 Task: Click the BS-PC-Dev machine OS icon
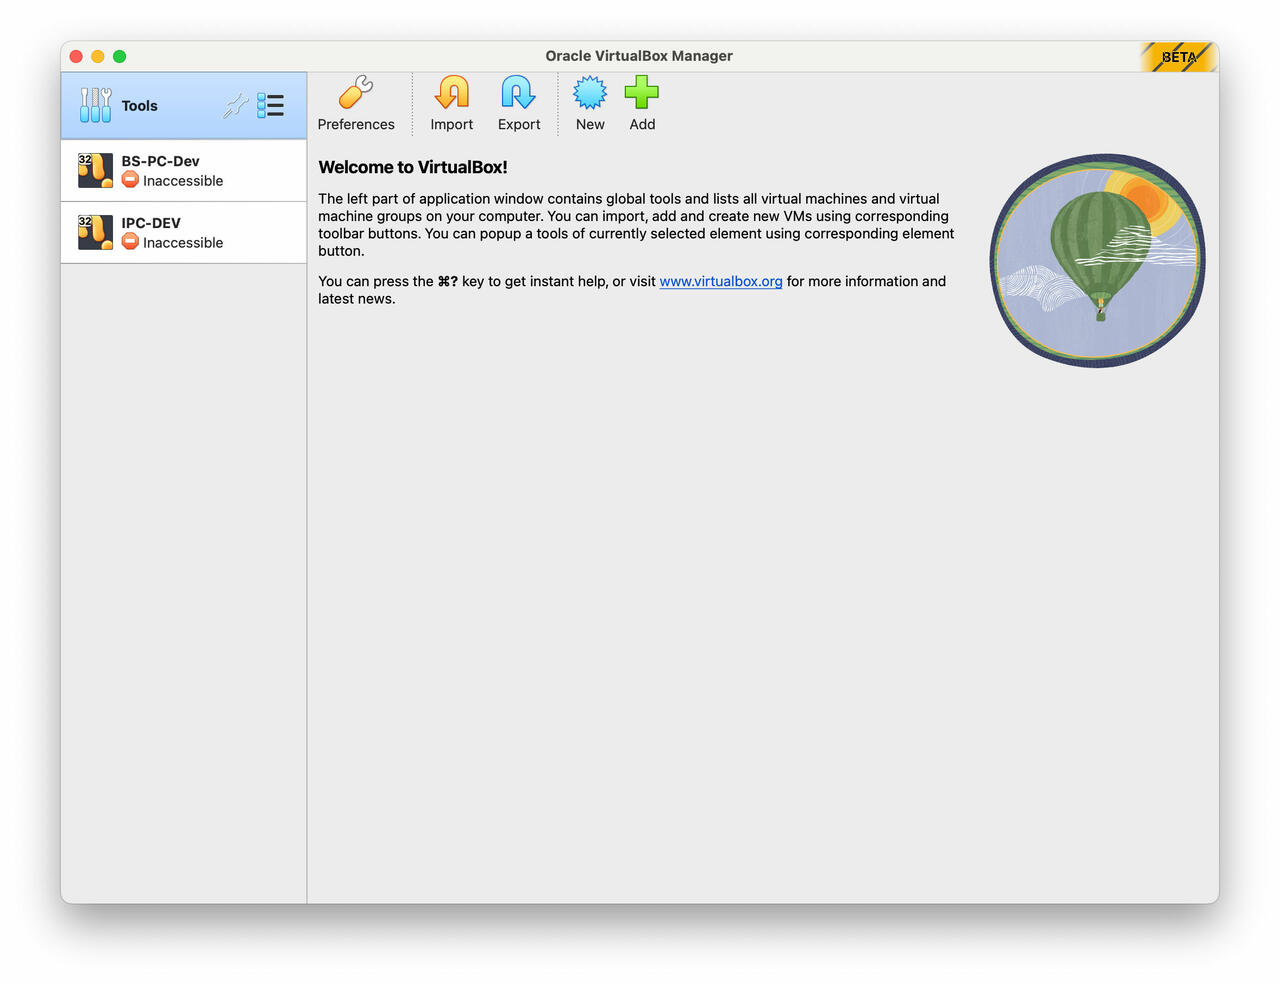tap(96, 171)
